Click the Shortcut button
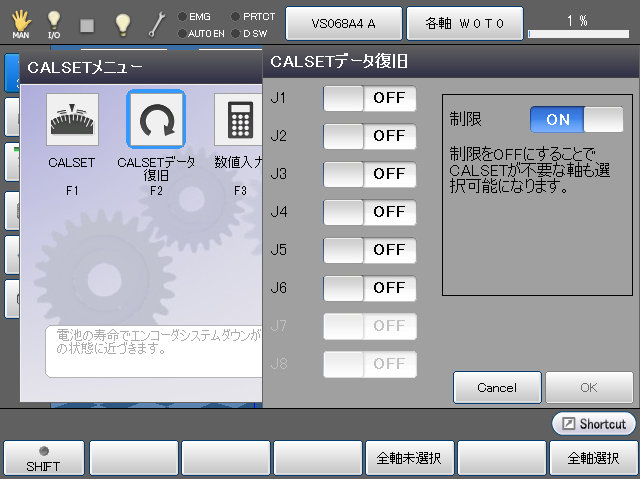 click(x=594, y=424)
